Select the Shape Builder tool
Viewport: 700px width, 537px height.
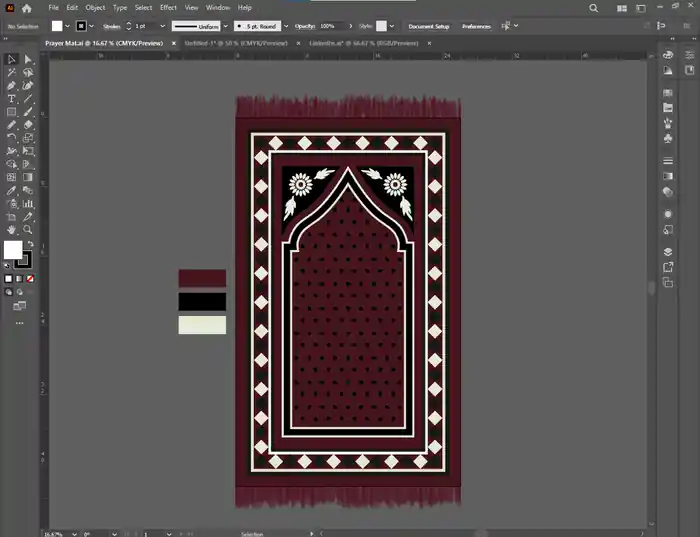(x=12, y=164)
